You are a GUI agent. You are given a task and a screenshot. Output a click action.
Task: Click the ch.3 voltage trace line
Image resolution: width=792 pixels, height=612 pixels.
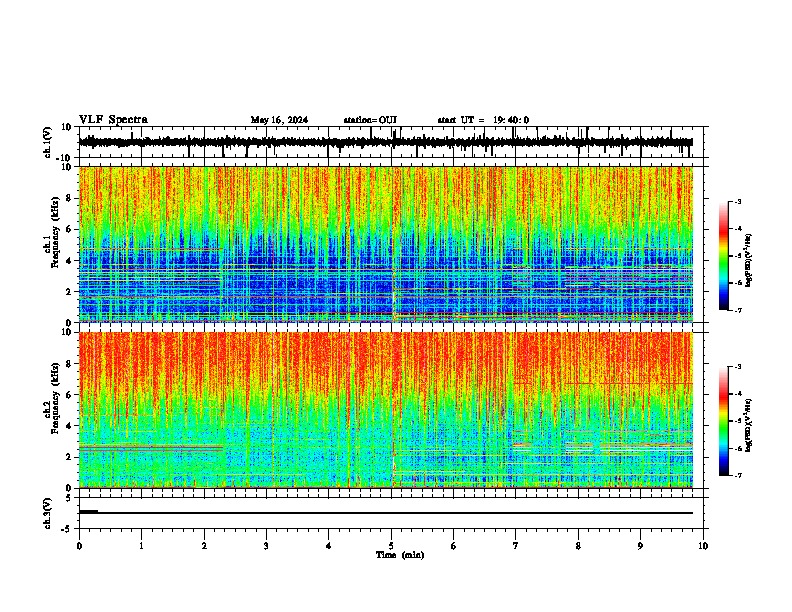point(386,513)
